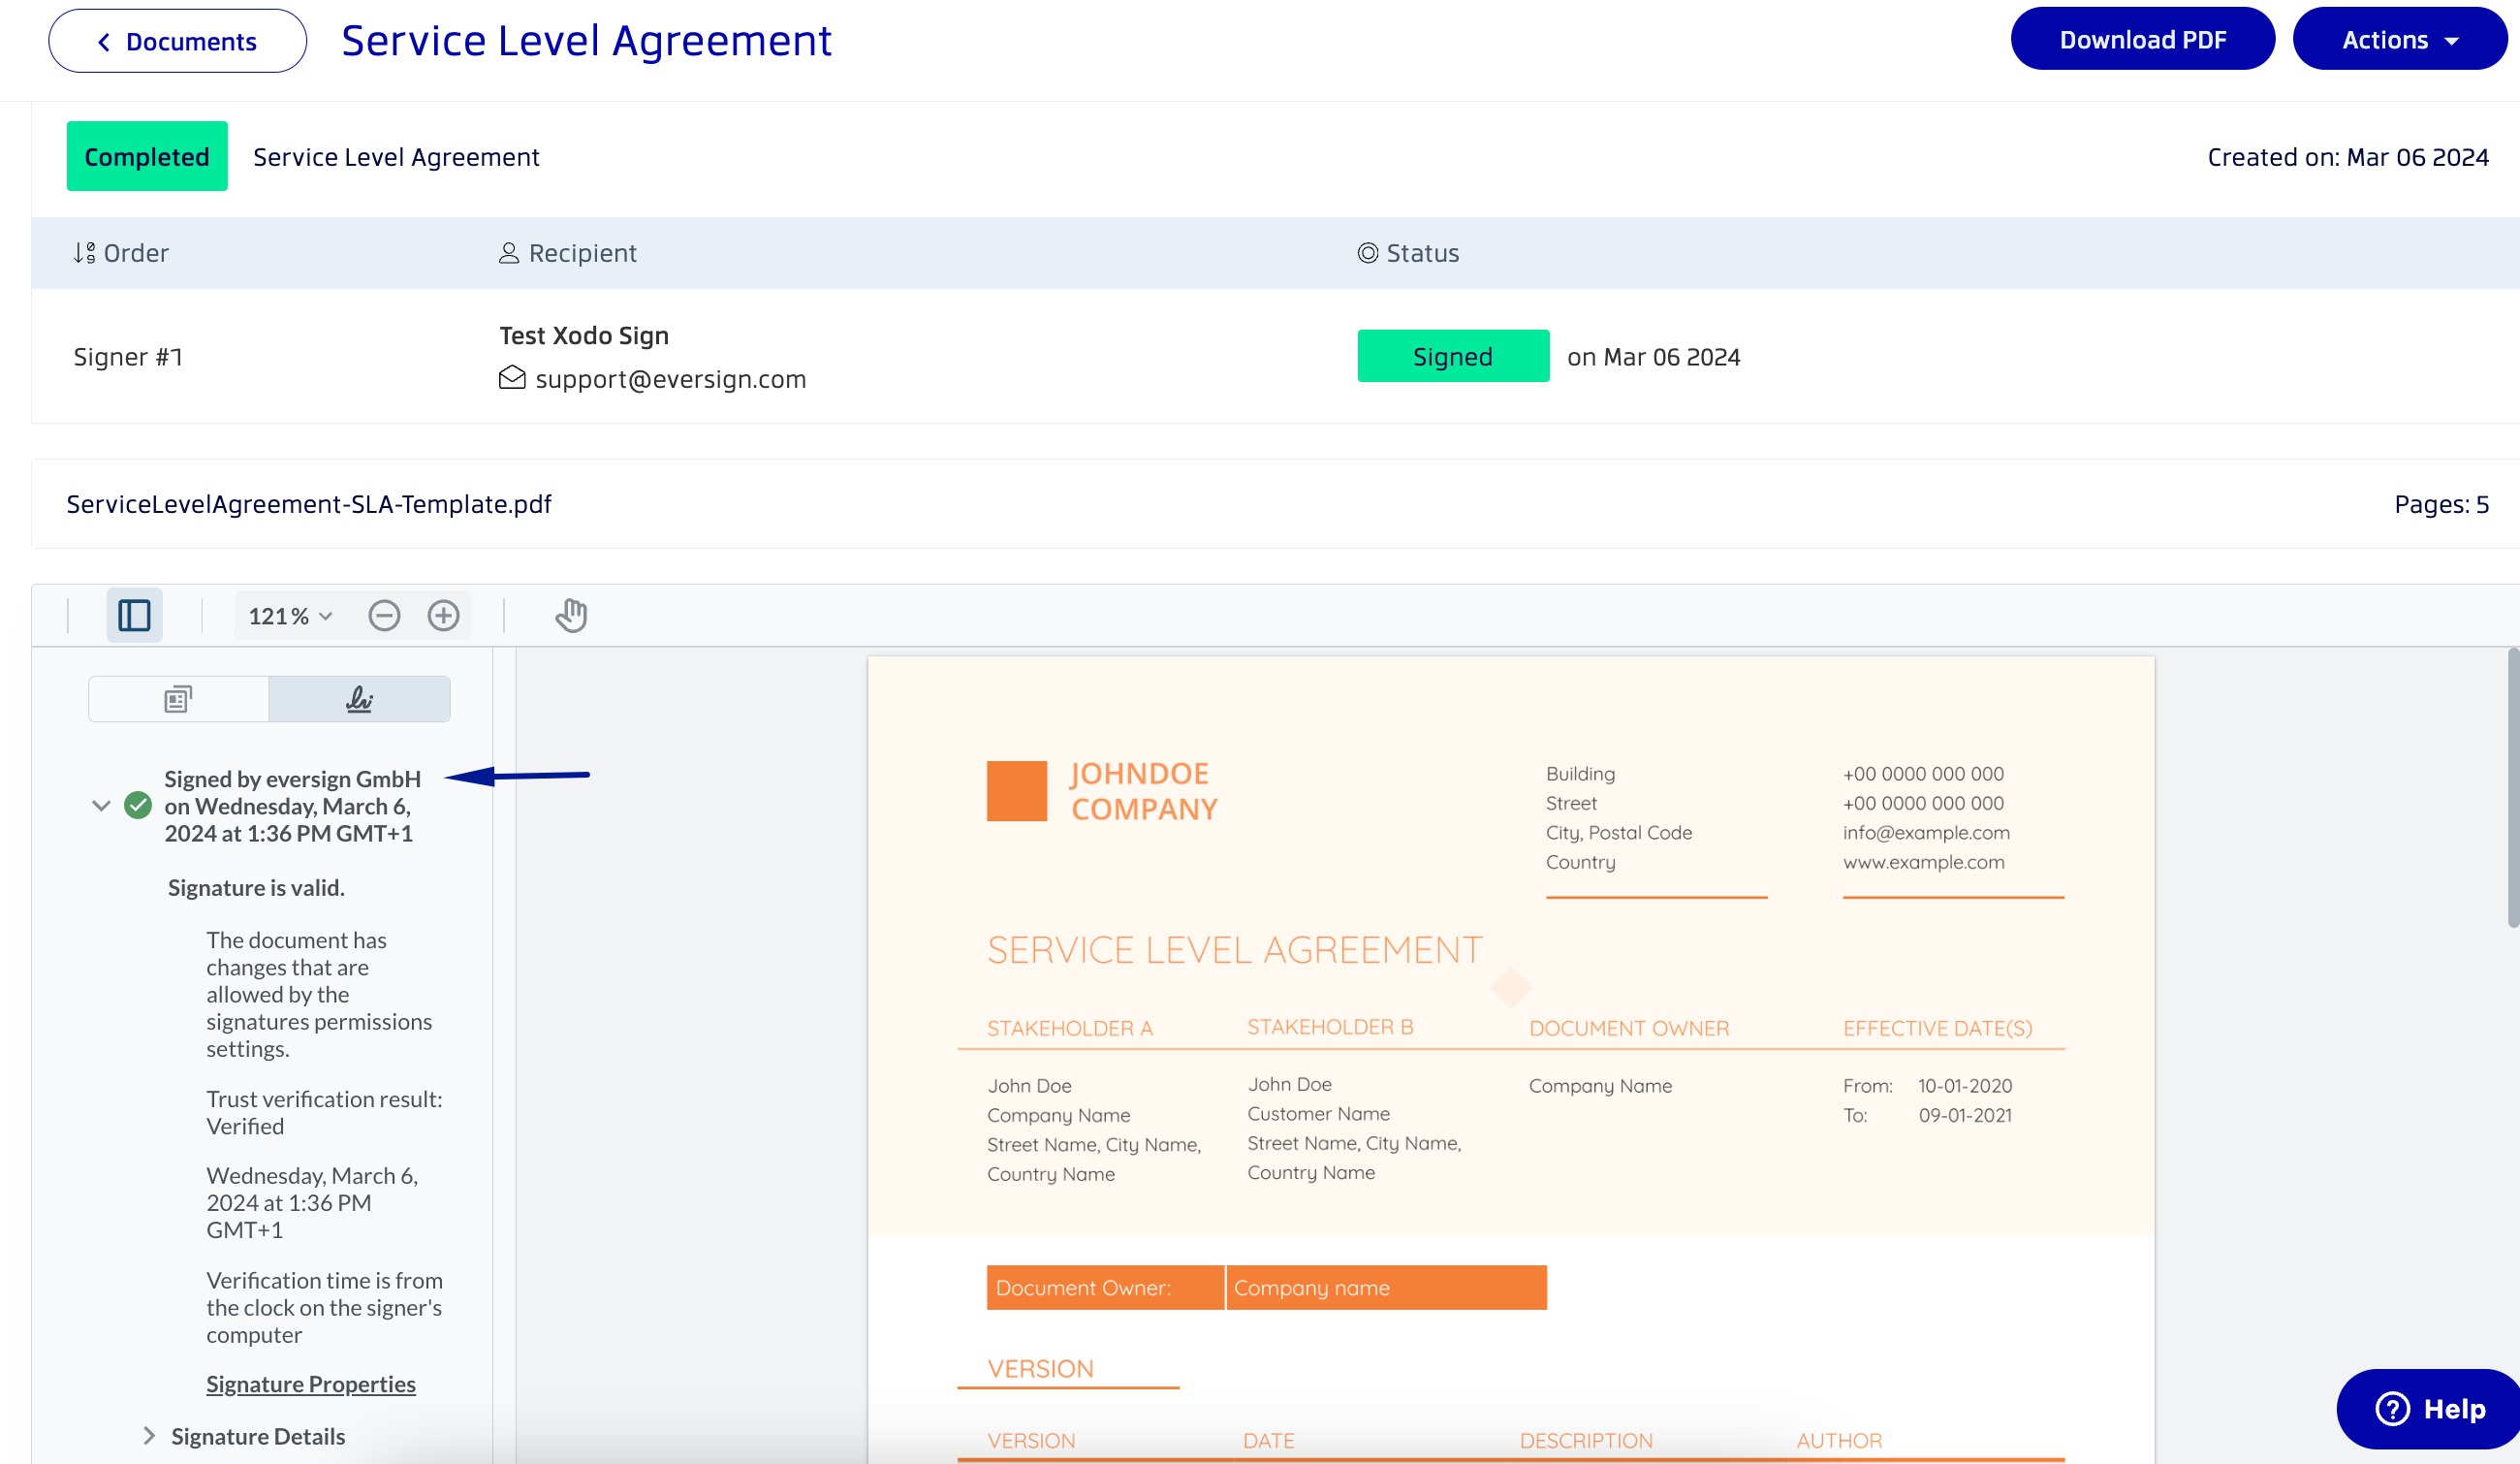Open the Signature Properties link

311,1384
